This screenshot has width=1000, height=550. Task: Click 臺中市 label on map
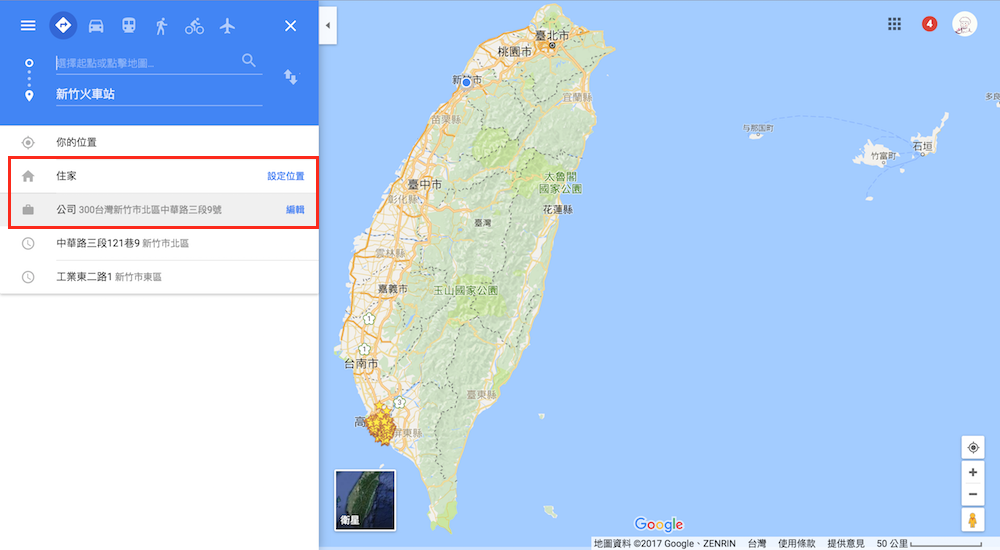(425, 184)
